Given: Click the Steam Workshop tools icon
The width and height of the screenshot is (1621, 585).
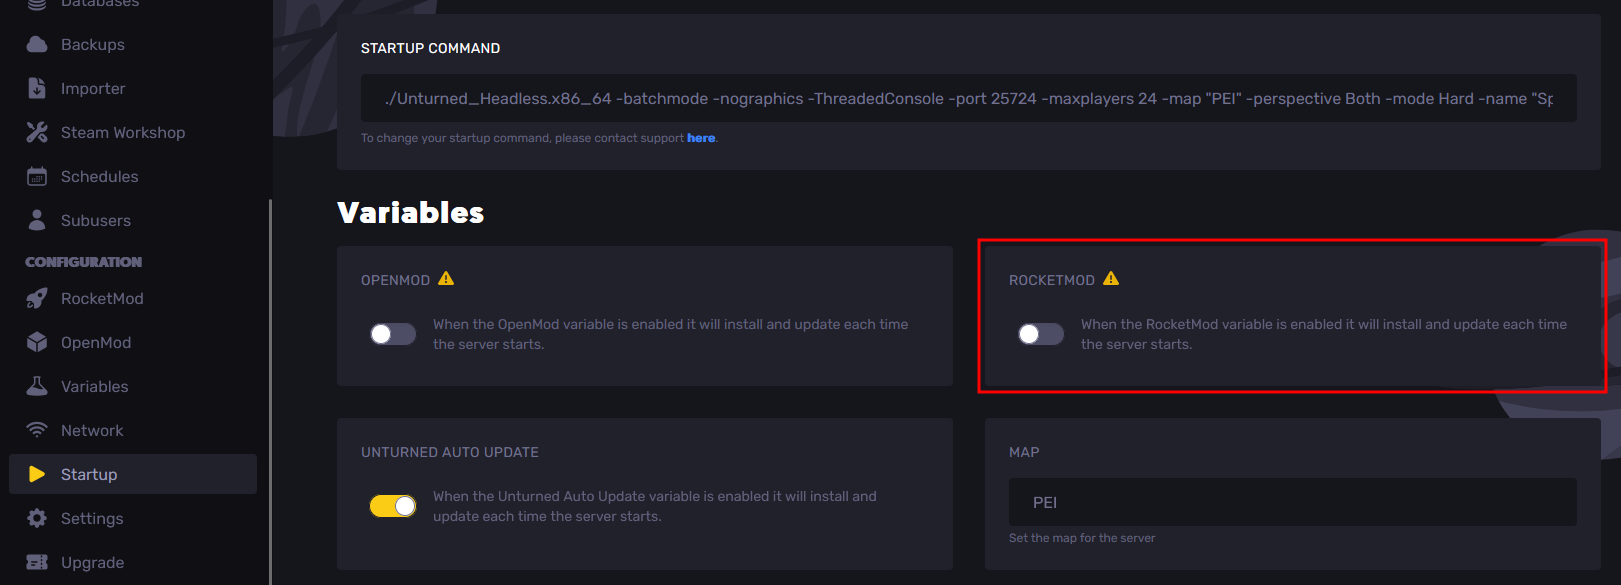Looking at the screenshot, I should pos(37,132).
